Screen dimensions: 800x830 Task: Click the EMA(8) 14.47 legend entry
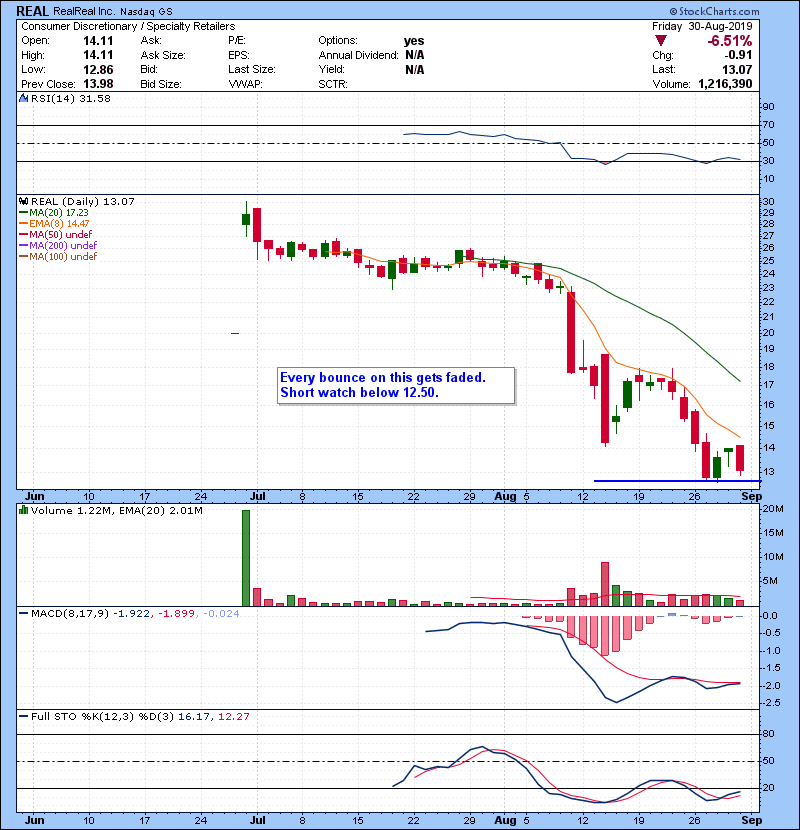tap(54, 224)
